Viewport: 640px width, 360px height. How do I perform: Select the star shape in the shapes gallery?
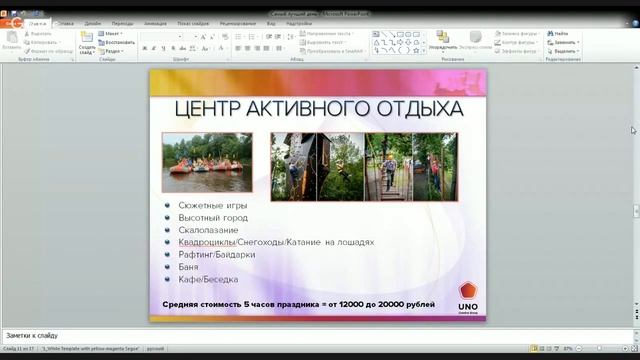coord(416,51)
